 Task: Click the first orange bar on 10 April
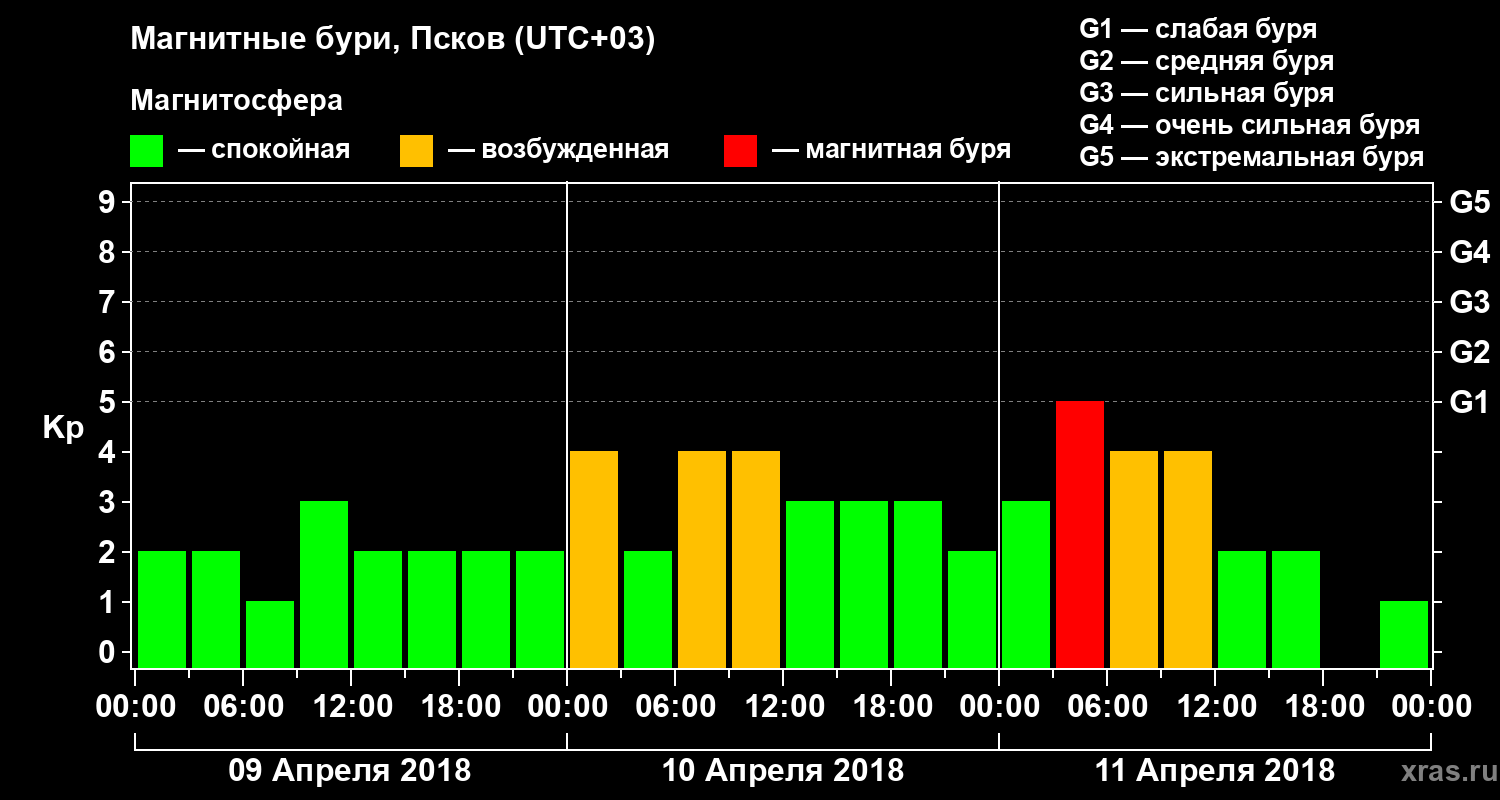[x=594, y=559]
